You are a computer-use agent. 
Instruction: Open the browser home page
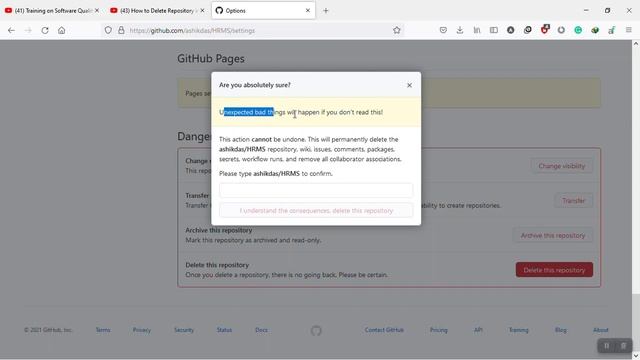[62, 30]
